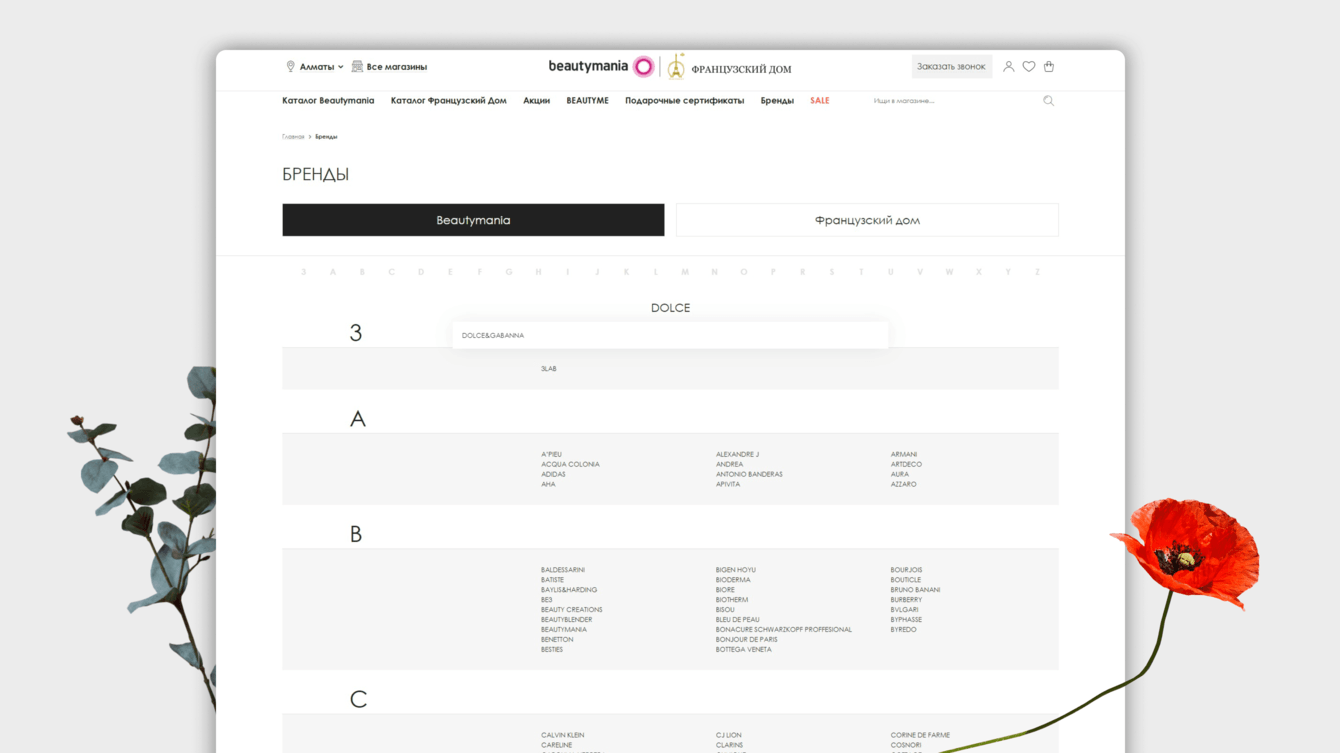
Task: Open the BEAUTYME menu item
Action: 587,101
